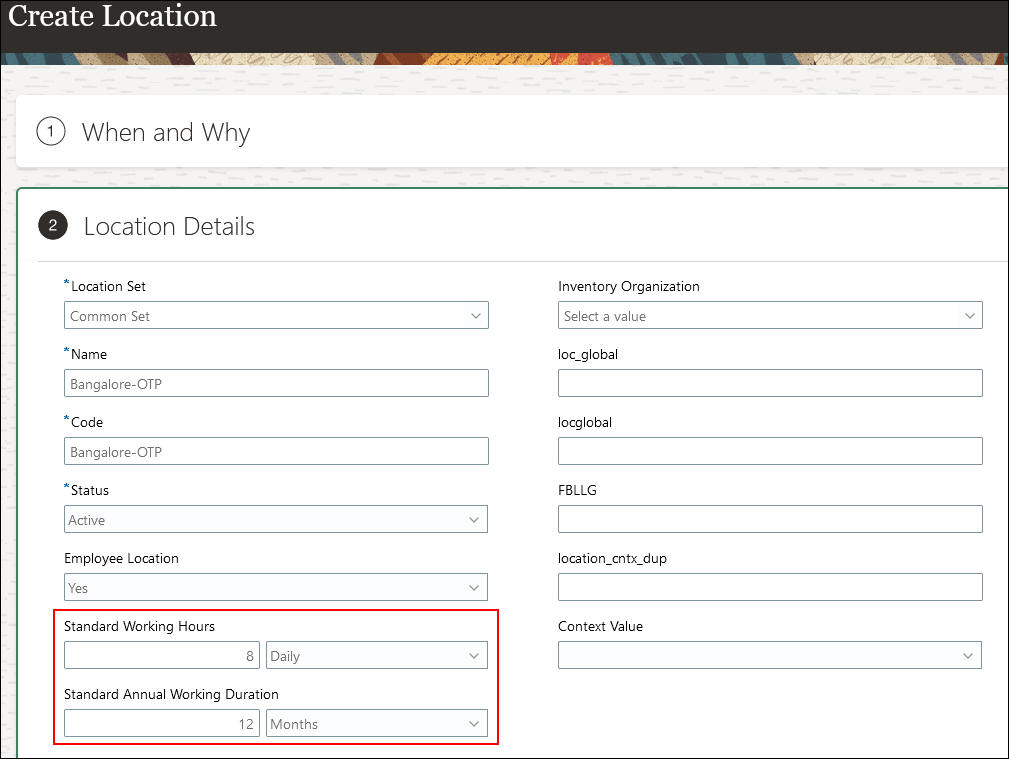The width and height of the screenshot is (1009, 759).
Task: Click the location_cntx_dup field
Action: [770, 588]
